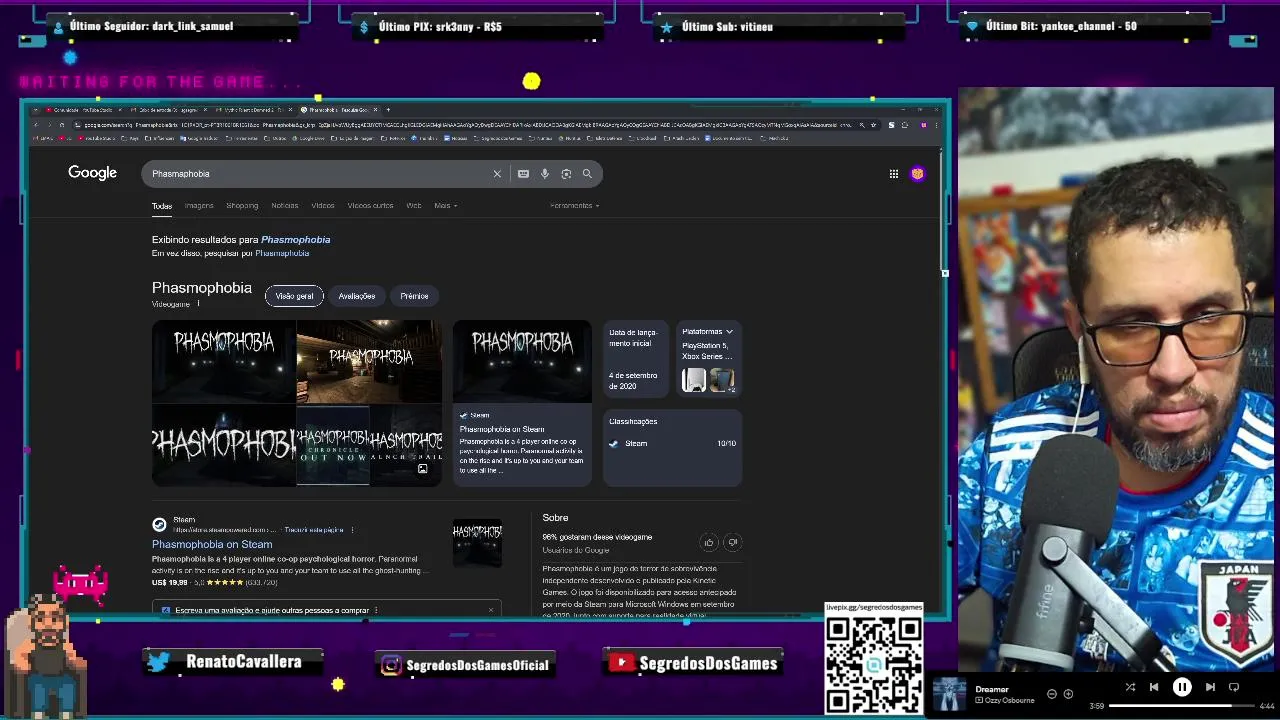Seek in the Dreamer progress bar
The height and width of the screenshot is (720, 1280).
click(1182, 706)
